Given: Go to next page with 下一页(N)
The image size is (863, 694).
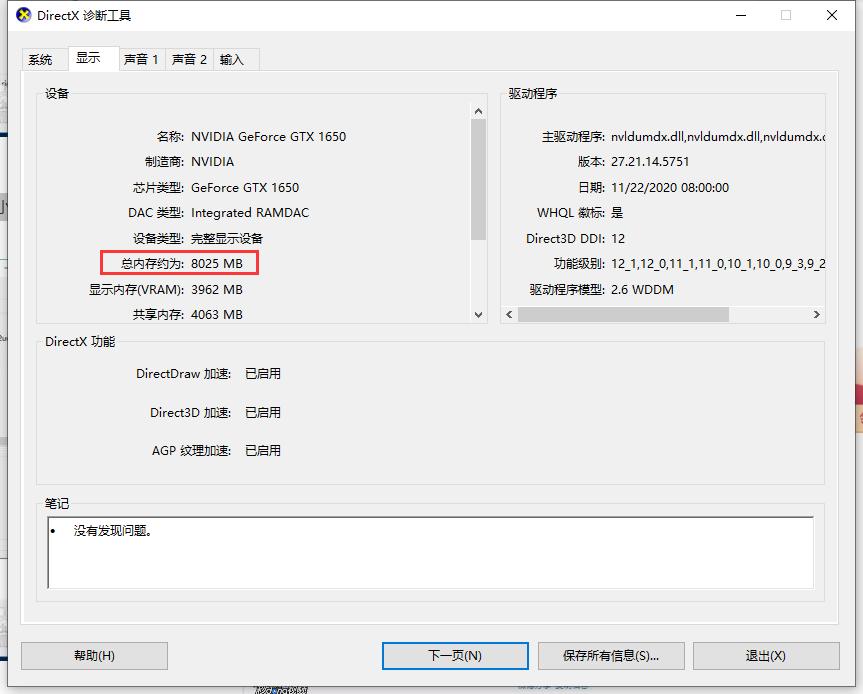Looking at the screenshot, I should pos(455,655).
